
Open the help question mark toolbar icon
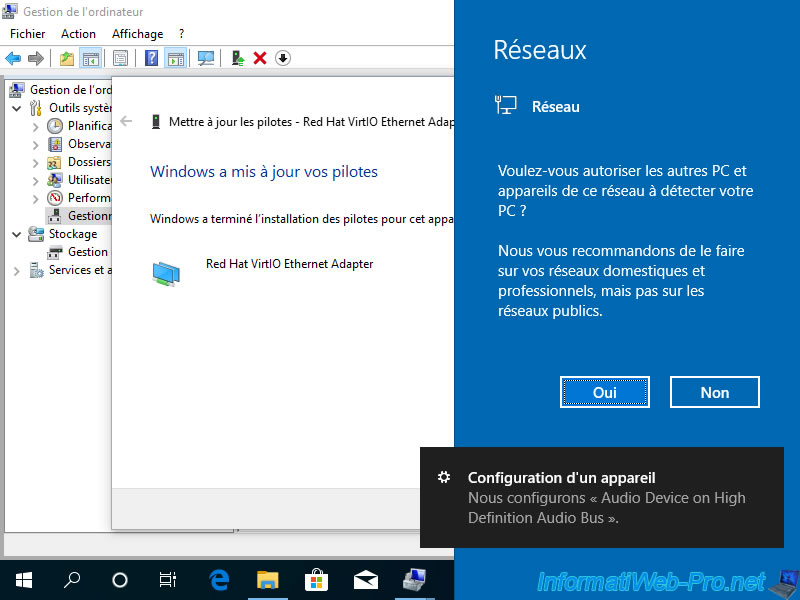(x=152, y=58)
